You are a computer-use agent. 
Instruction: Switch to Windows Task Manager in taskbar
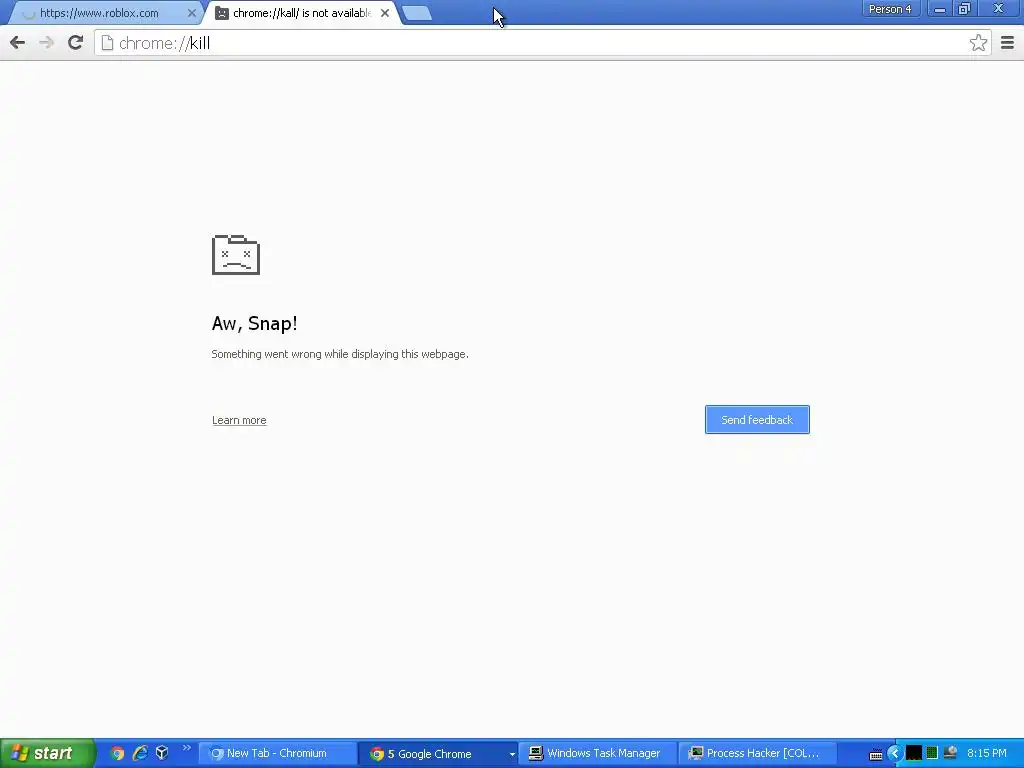(597, 754)
